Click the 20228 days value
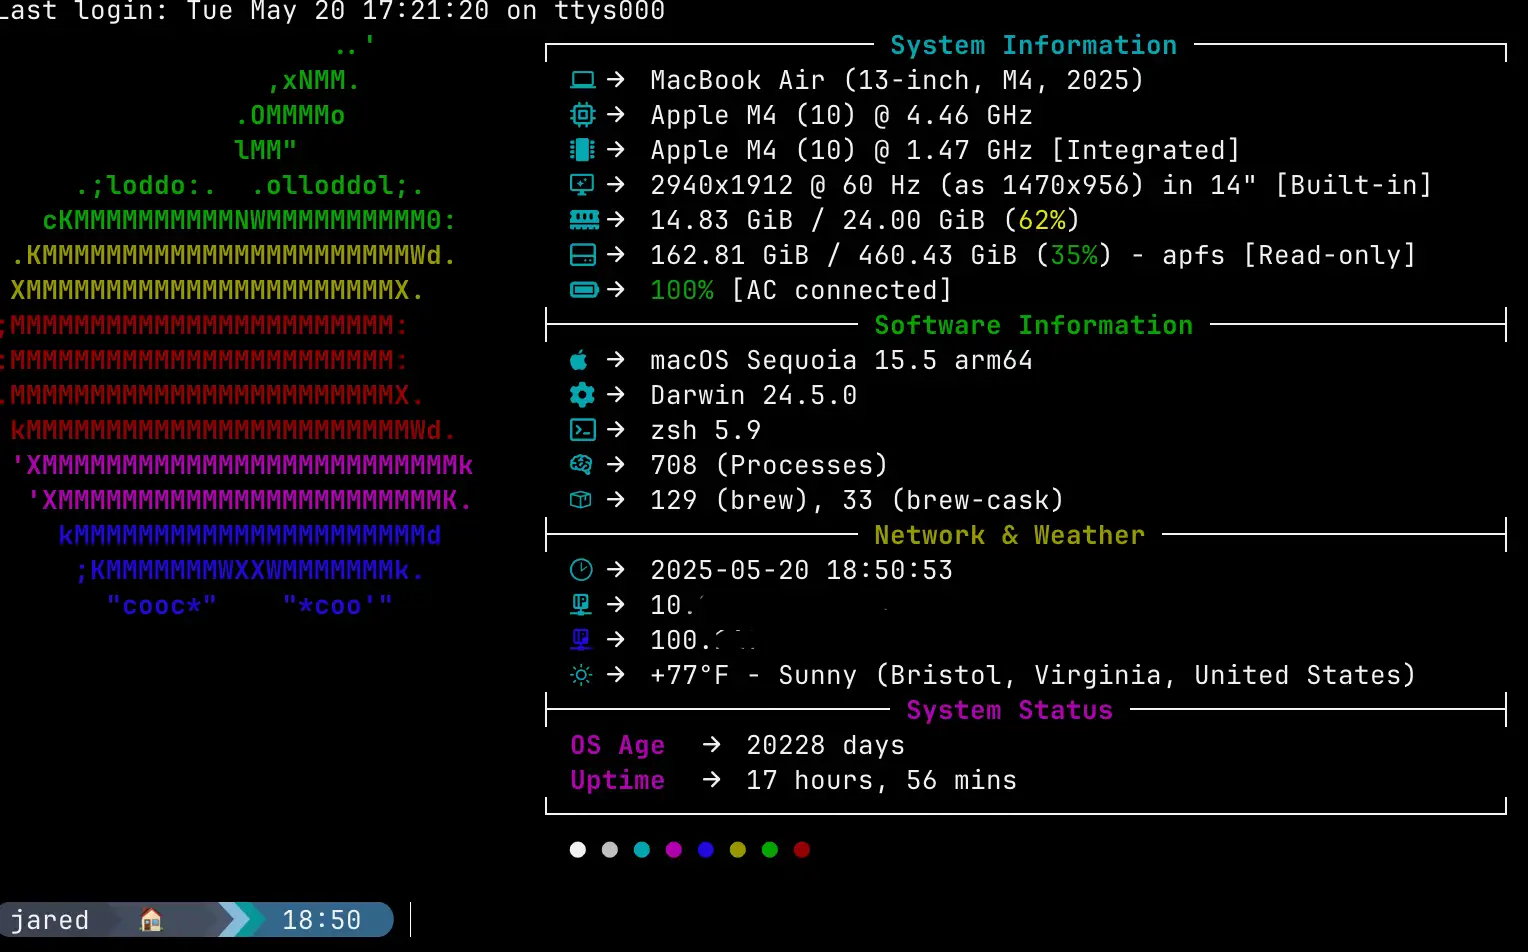 tap(825, 745)
